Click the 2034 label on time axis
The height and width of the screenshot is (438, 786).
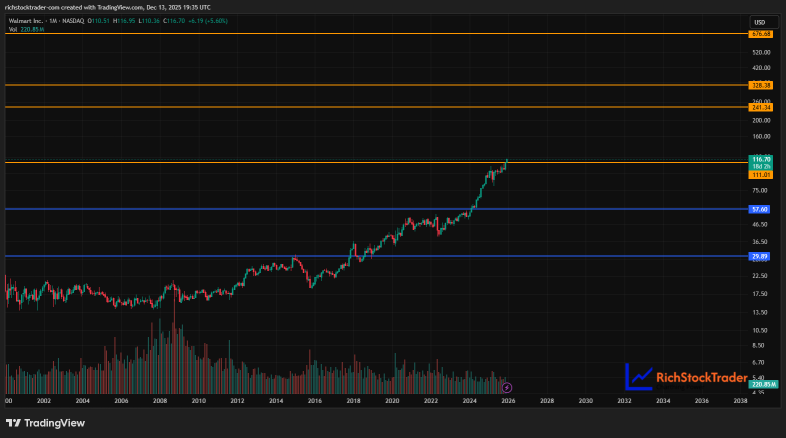663,401
